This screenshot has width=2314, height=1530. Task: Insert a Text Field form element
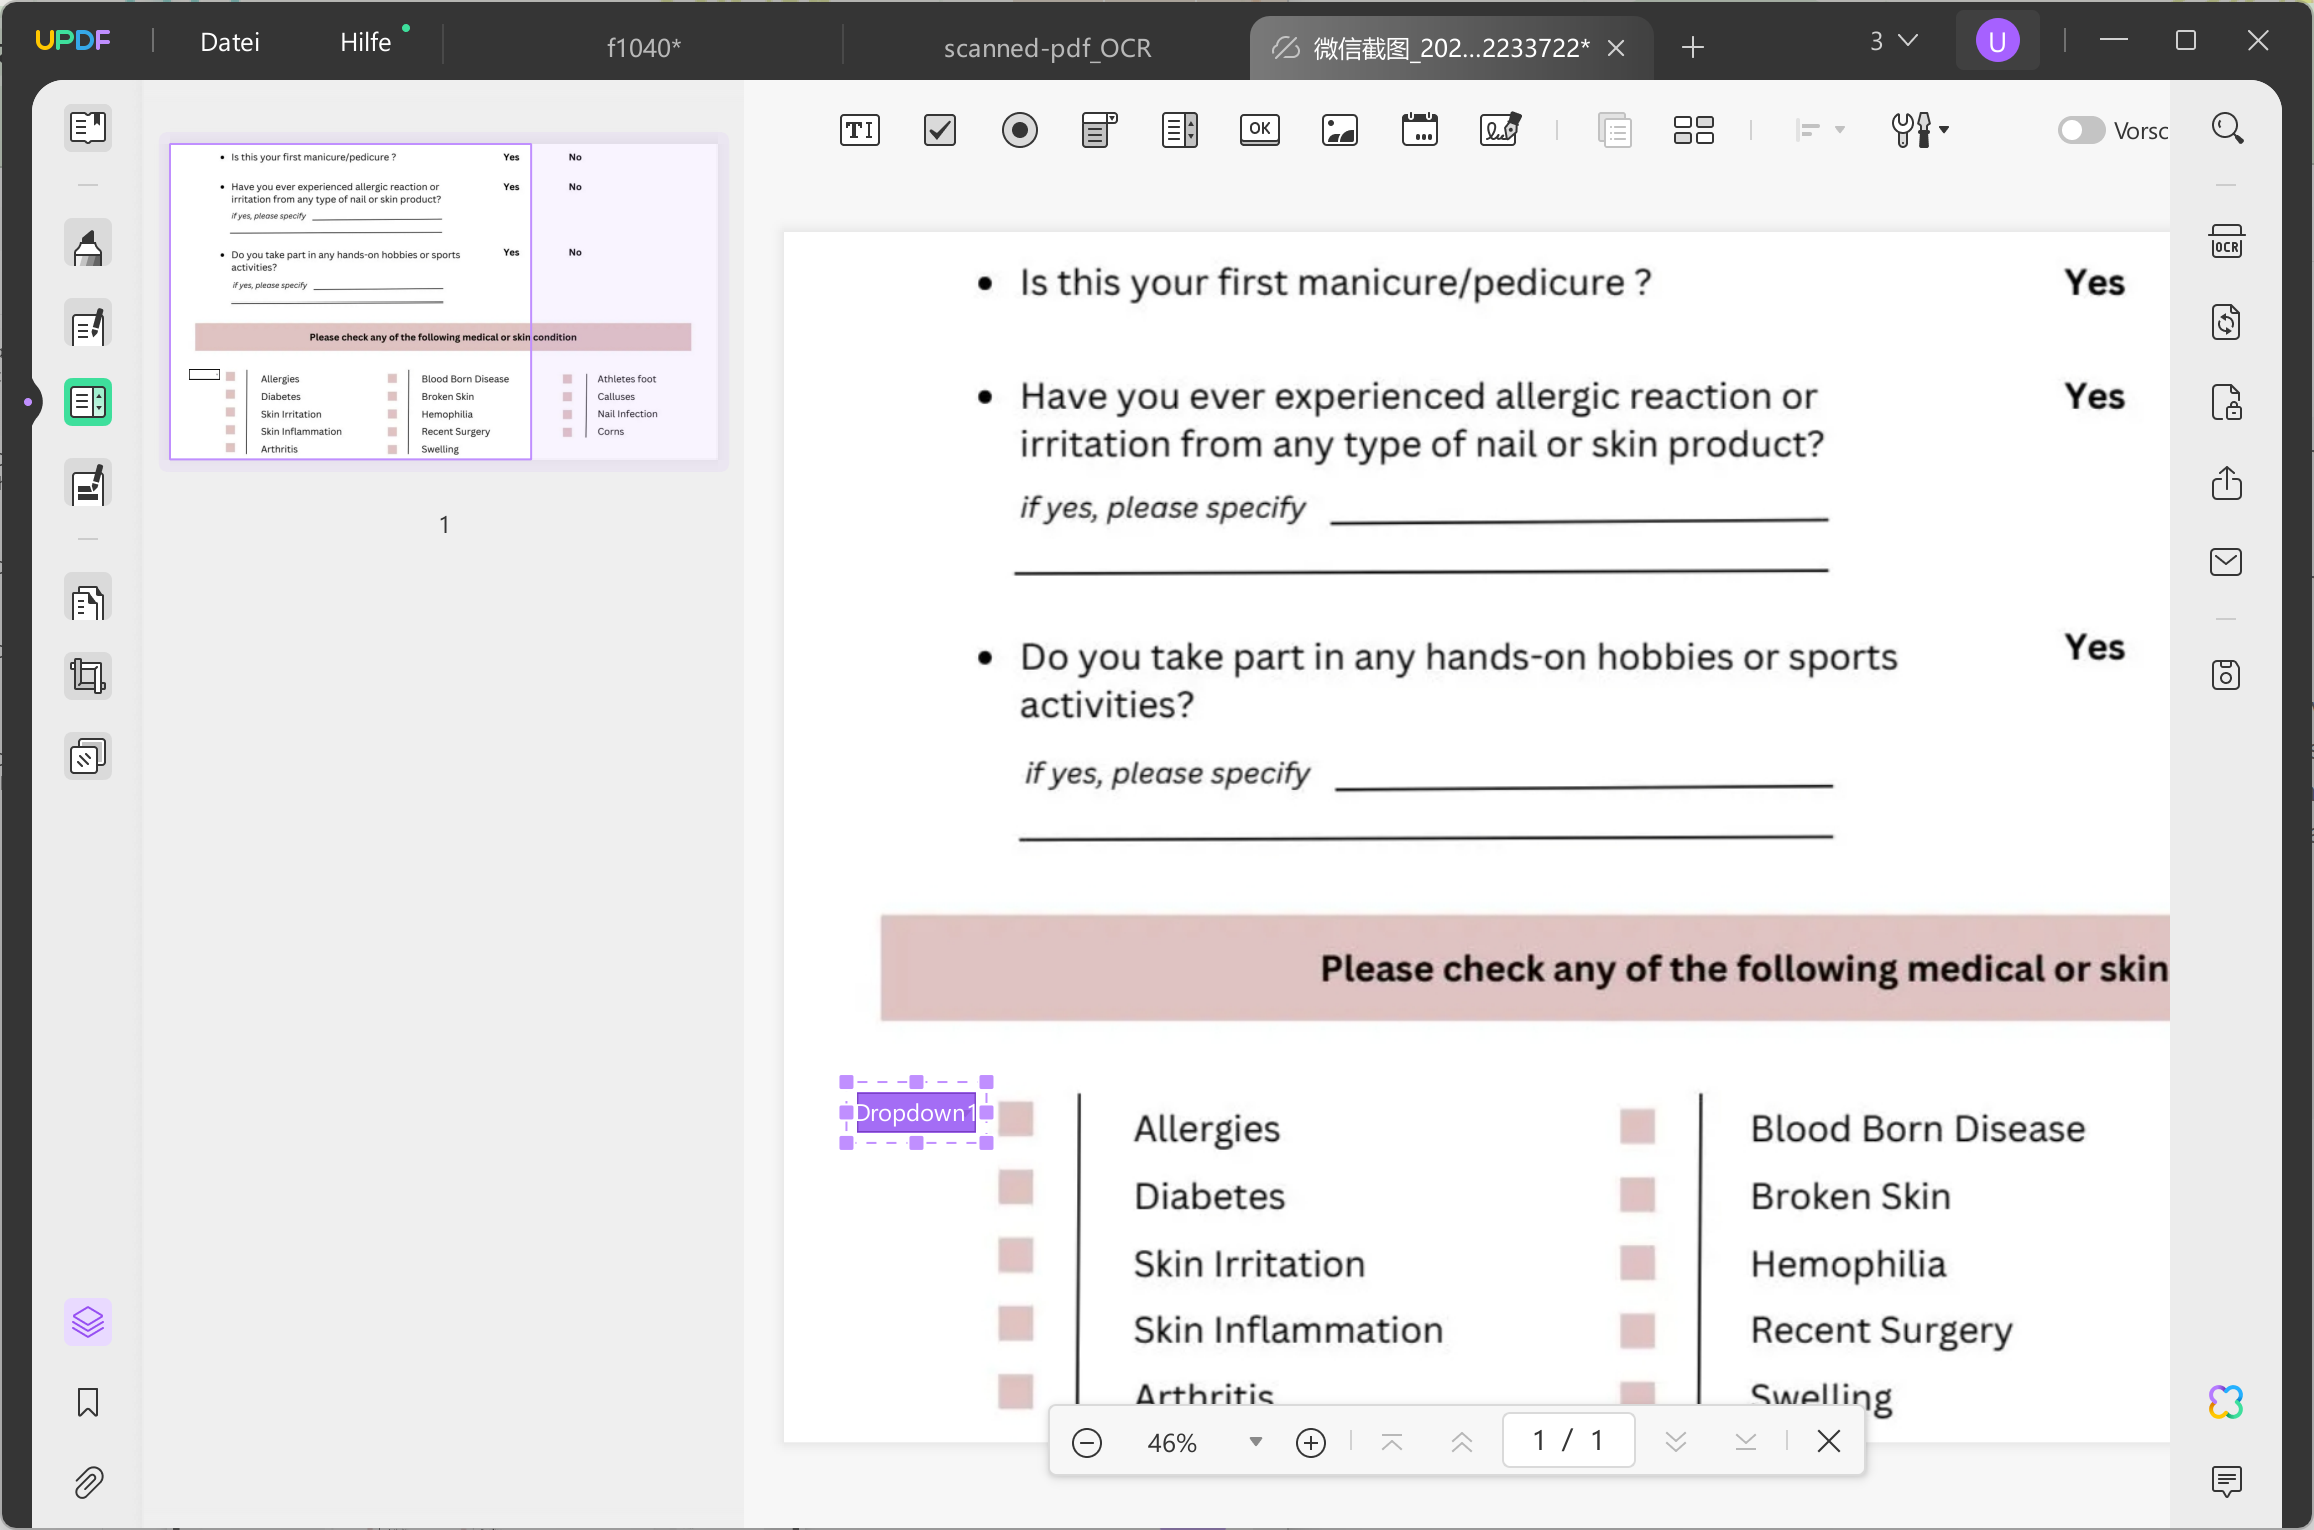tap(858, 130)
